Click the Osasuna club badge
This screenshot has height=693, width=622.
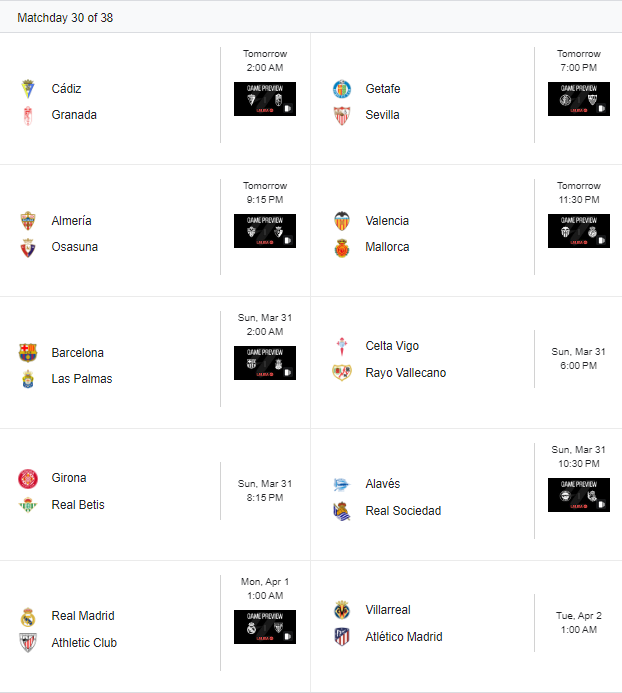pyautogui.click(x=28, y=248)
